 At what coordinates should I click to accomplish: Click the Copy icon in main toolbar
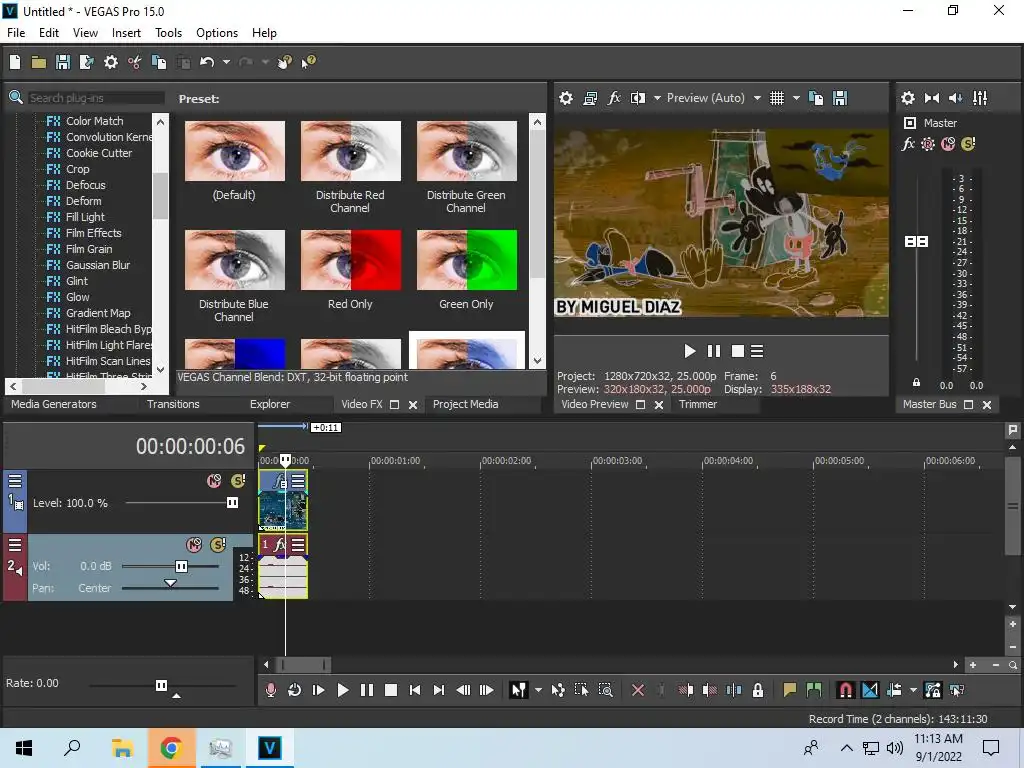tap(159, 62)
